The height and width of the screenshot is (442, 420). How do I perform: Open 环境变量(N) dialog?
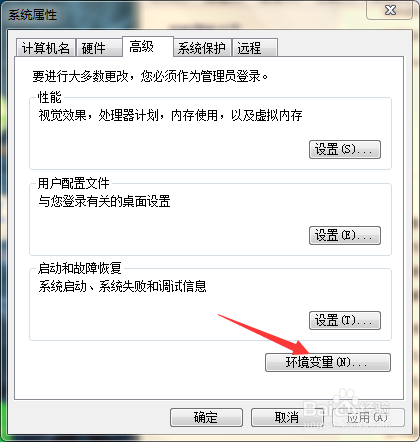pos(328,362)
